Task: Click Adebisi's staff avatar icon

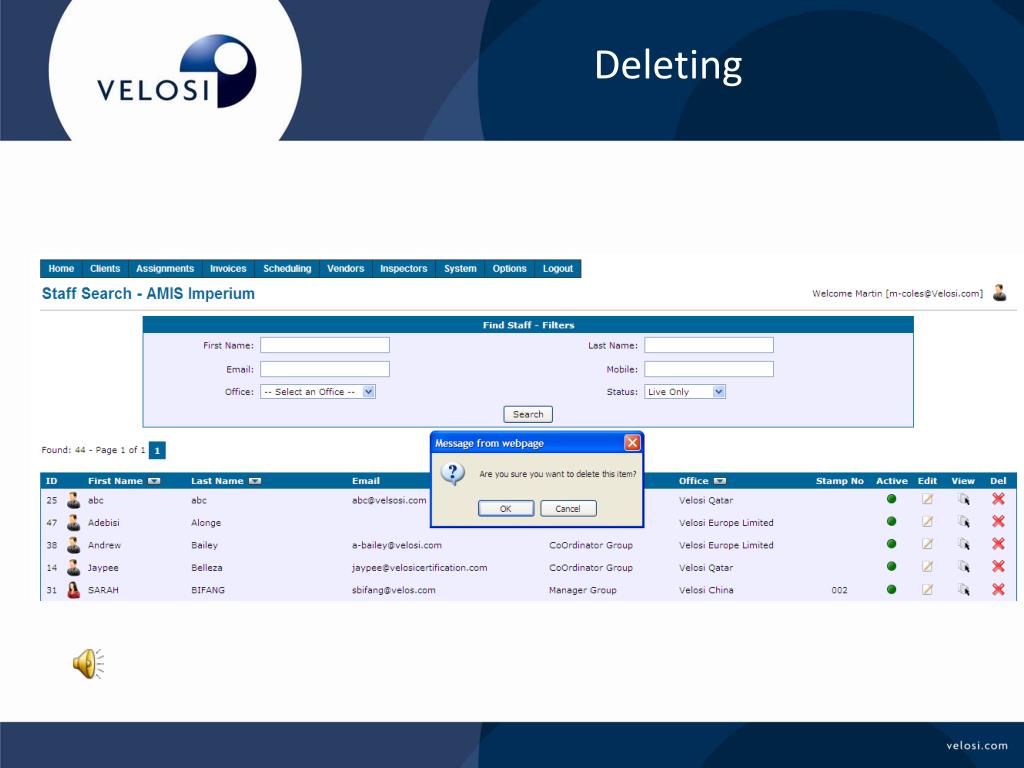Action: pos(73,522)
